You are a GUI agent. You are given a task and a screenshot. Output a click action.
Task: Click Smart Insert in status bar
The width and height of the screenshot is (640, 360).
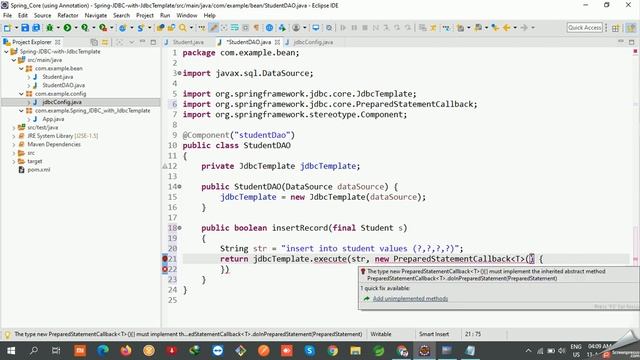(x=433, y=334)
